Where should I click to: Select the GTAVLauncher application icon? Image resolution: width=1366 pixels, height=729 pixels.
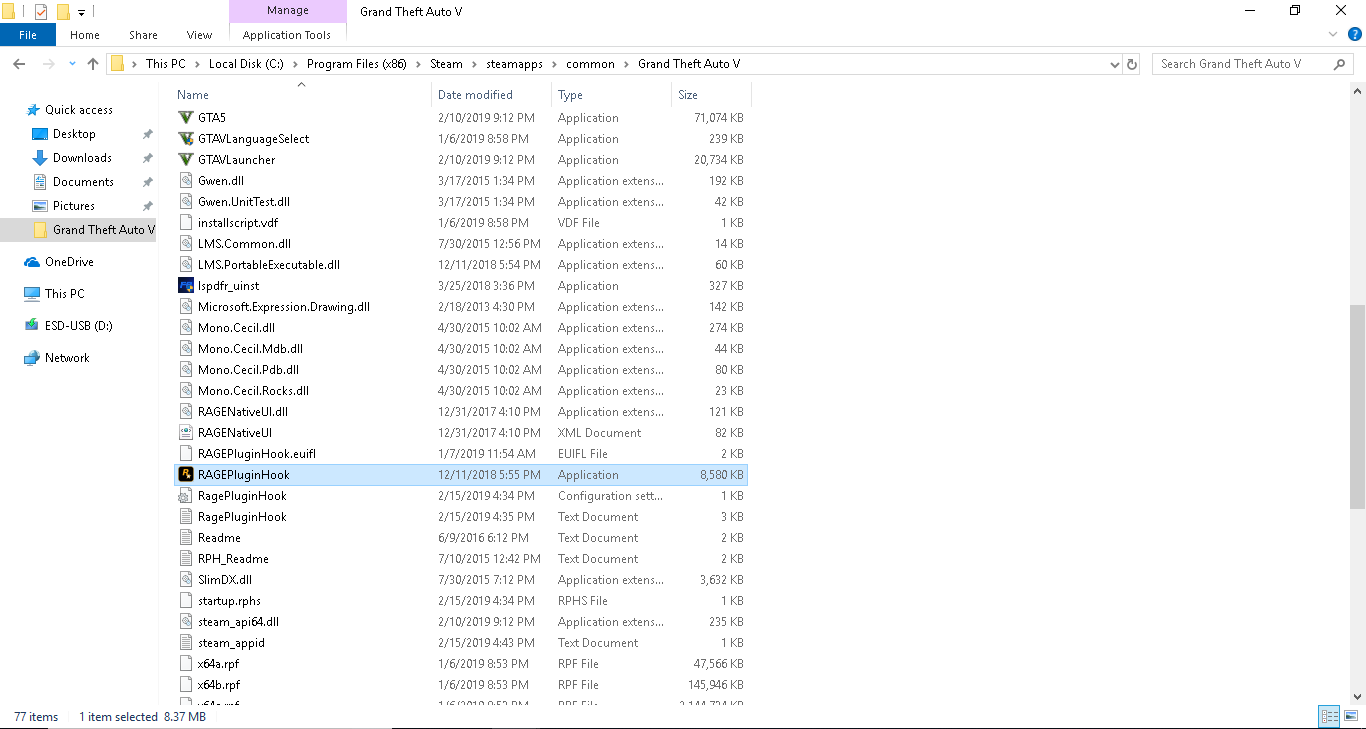pyautogui.click(x=186, y=160)
